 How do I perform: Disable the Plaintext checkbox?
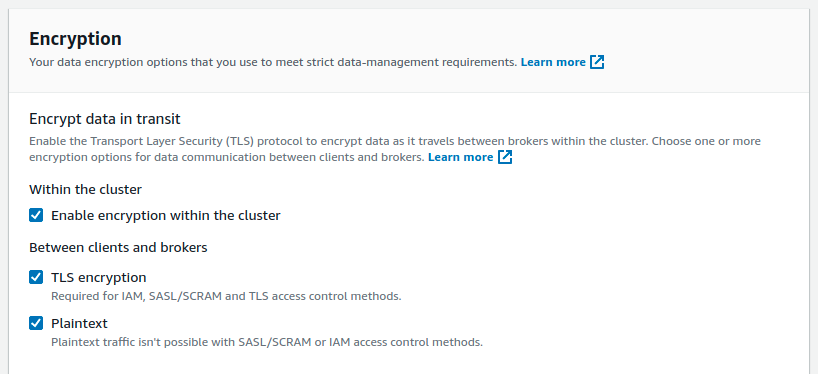click(36, 323)
